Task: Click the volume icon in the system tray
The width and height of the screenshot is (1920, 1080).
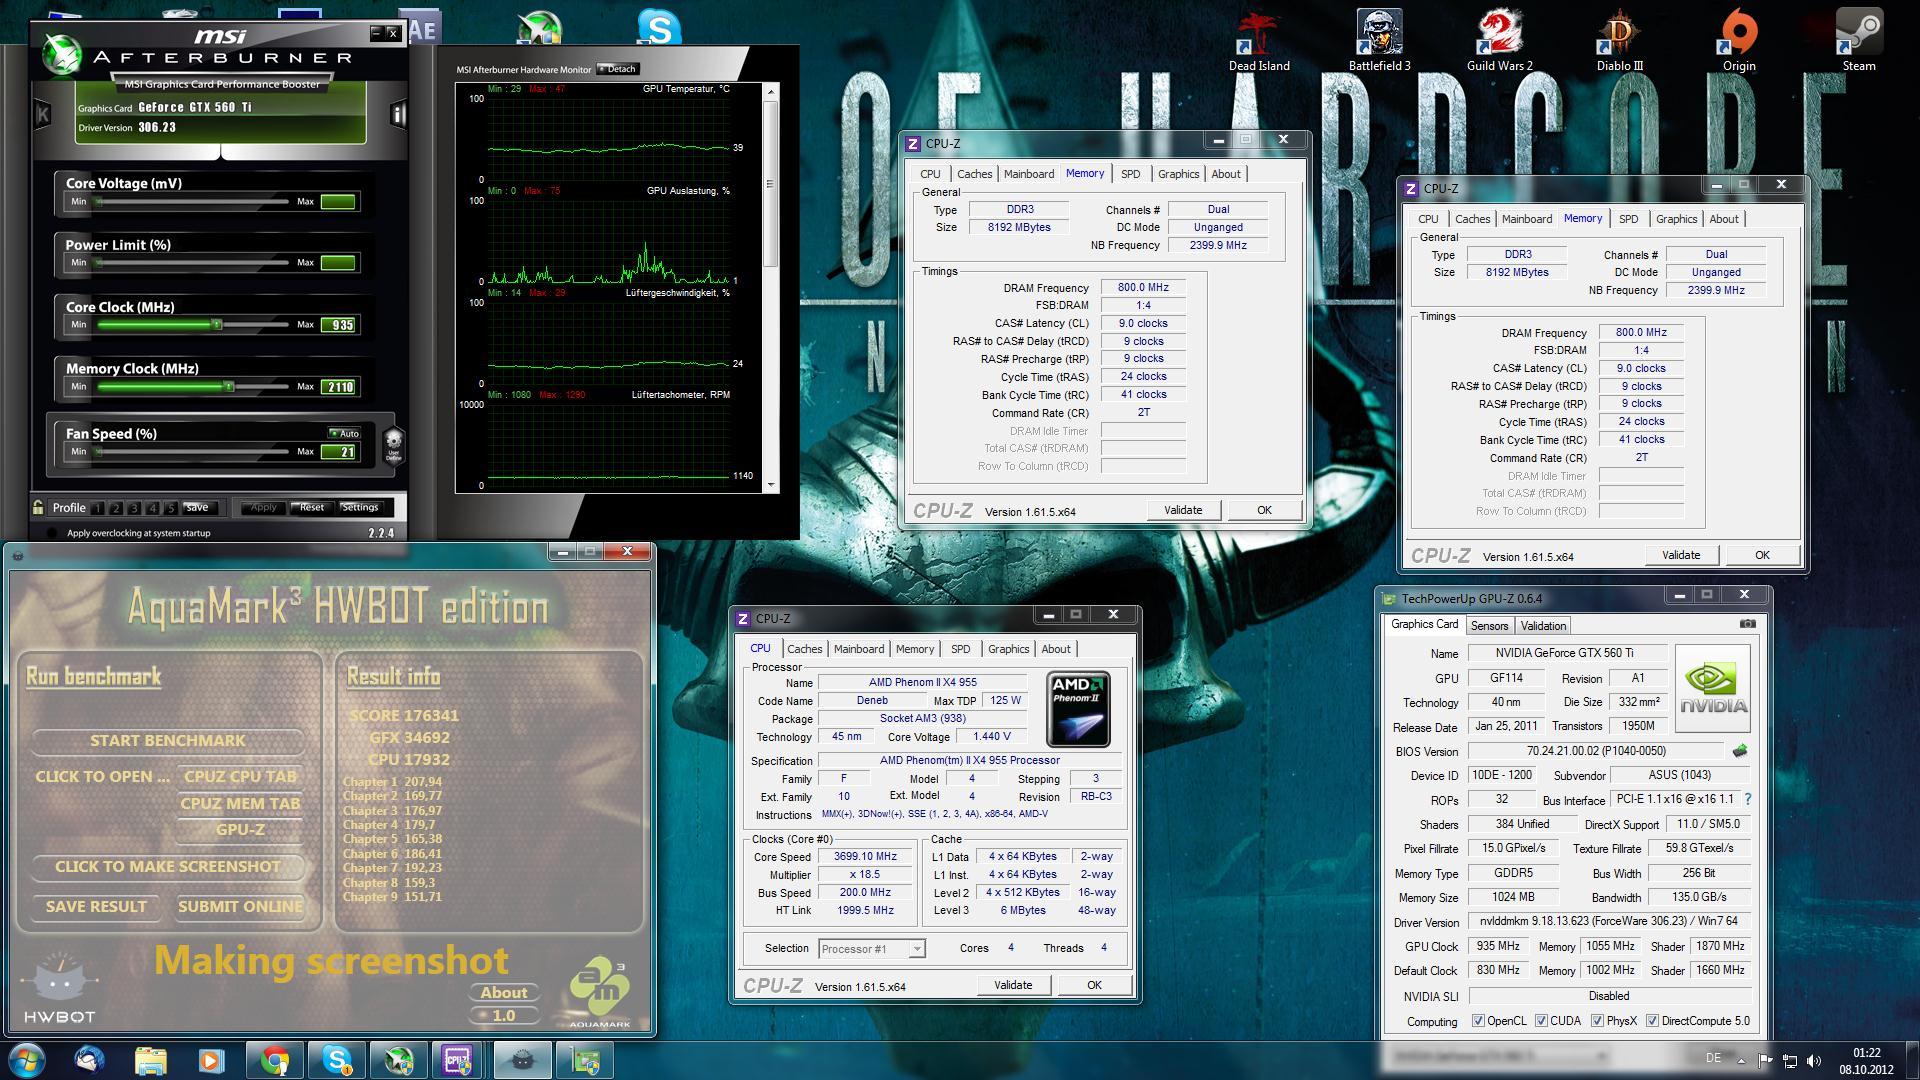Action: click(1814, 1060)
